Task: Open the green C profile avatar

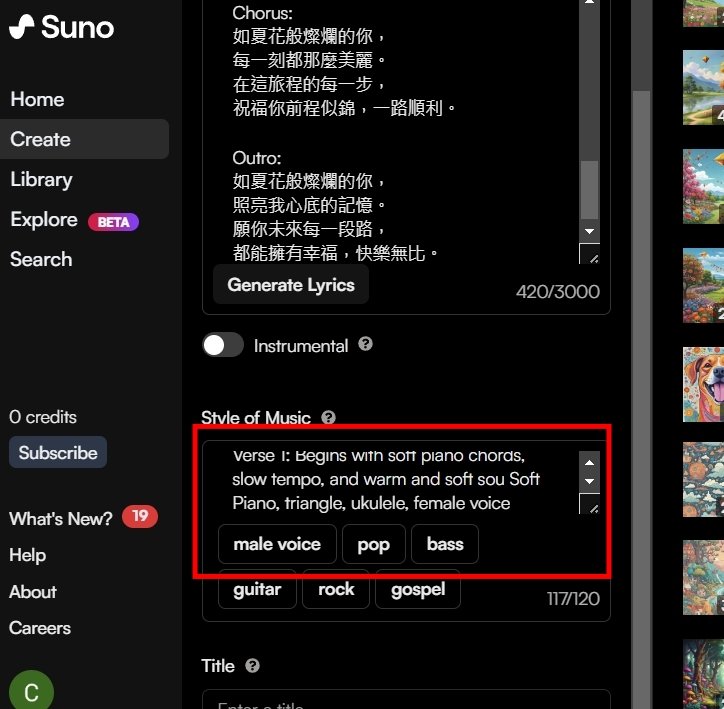Action: (x=31, y=691)
